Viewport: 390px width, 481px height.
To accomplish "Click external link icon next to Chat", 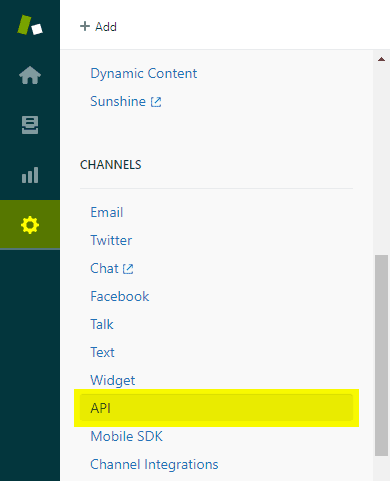I will click(x=128, y=269).
